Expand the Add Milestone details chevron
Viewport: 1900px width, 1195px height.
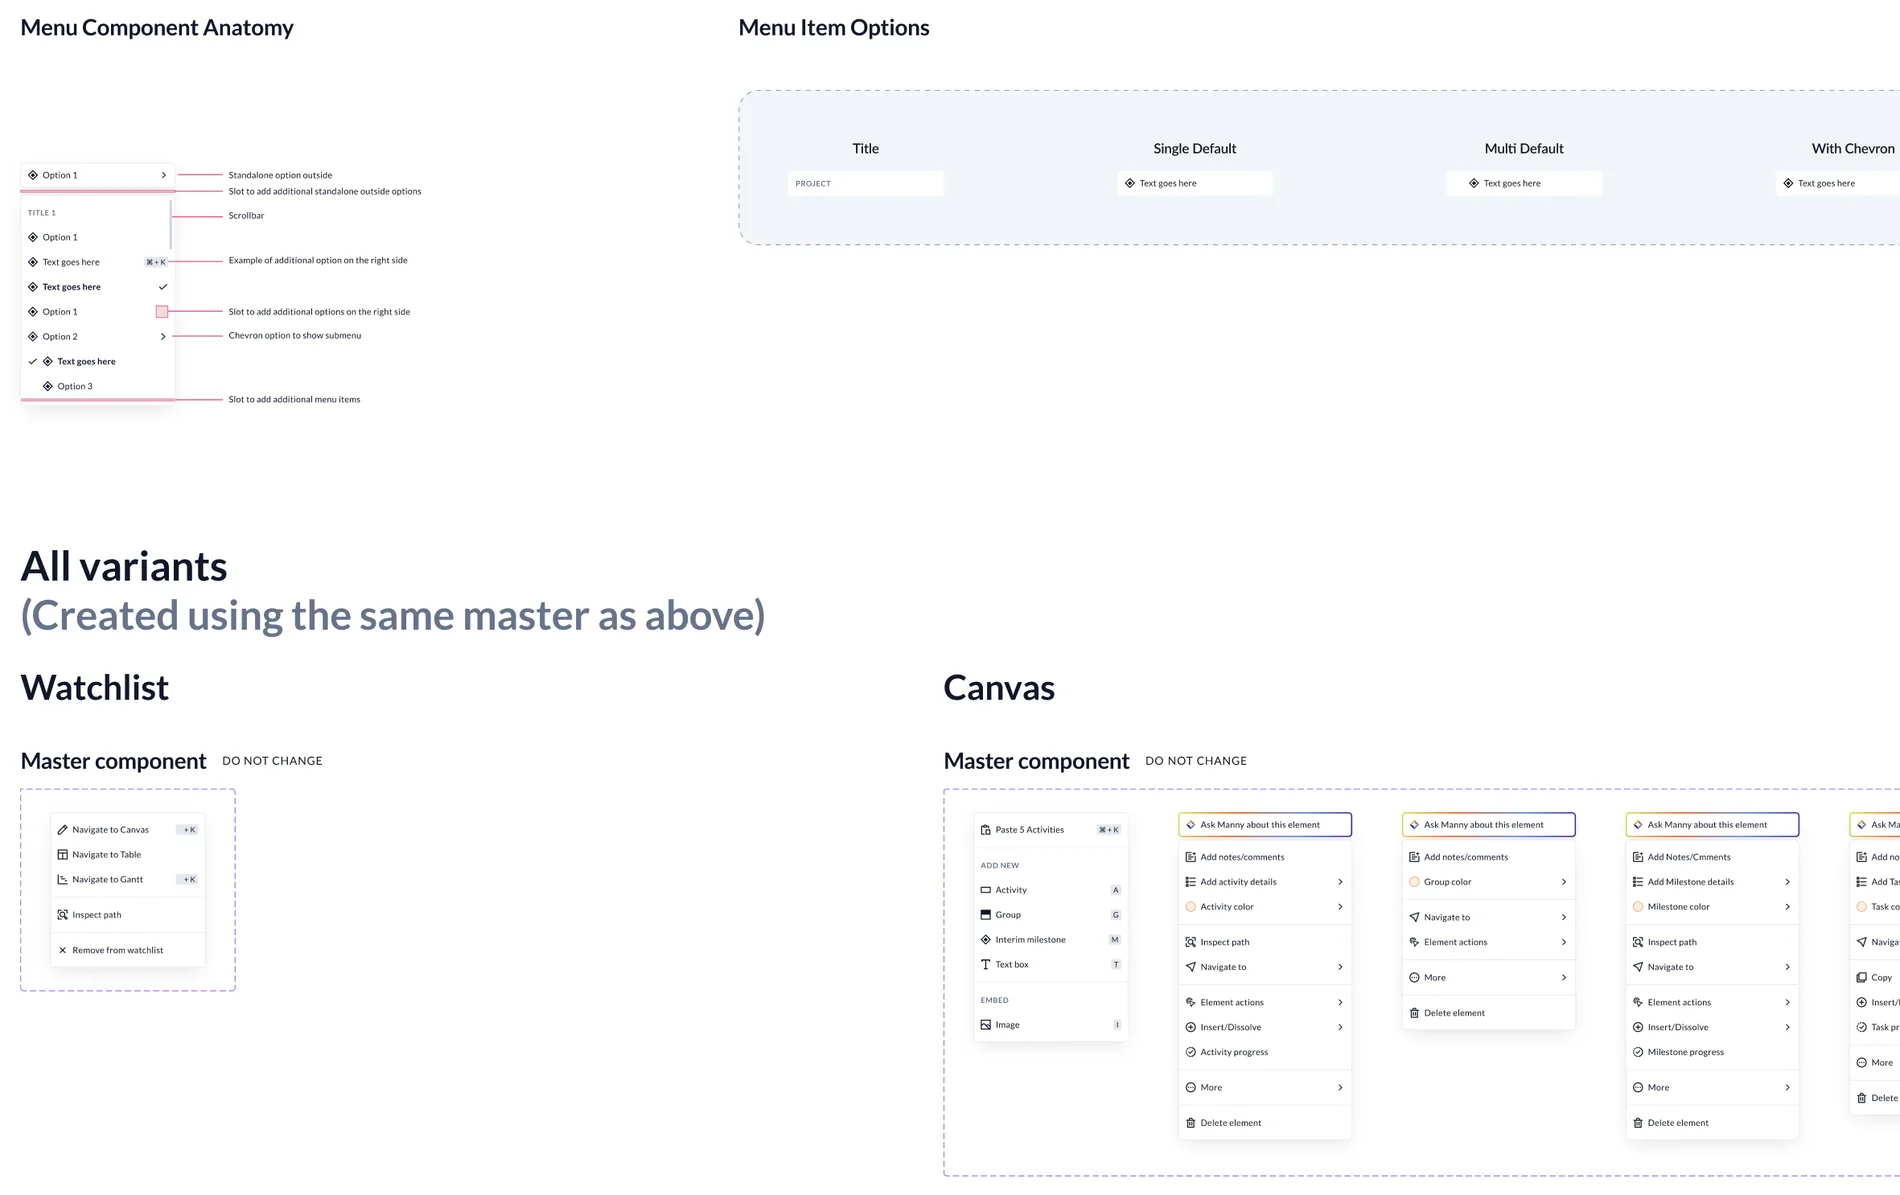tap(1787, 882)
